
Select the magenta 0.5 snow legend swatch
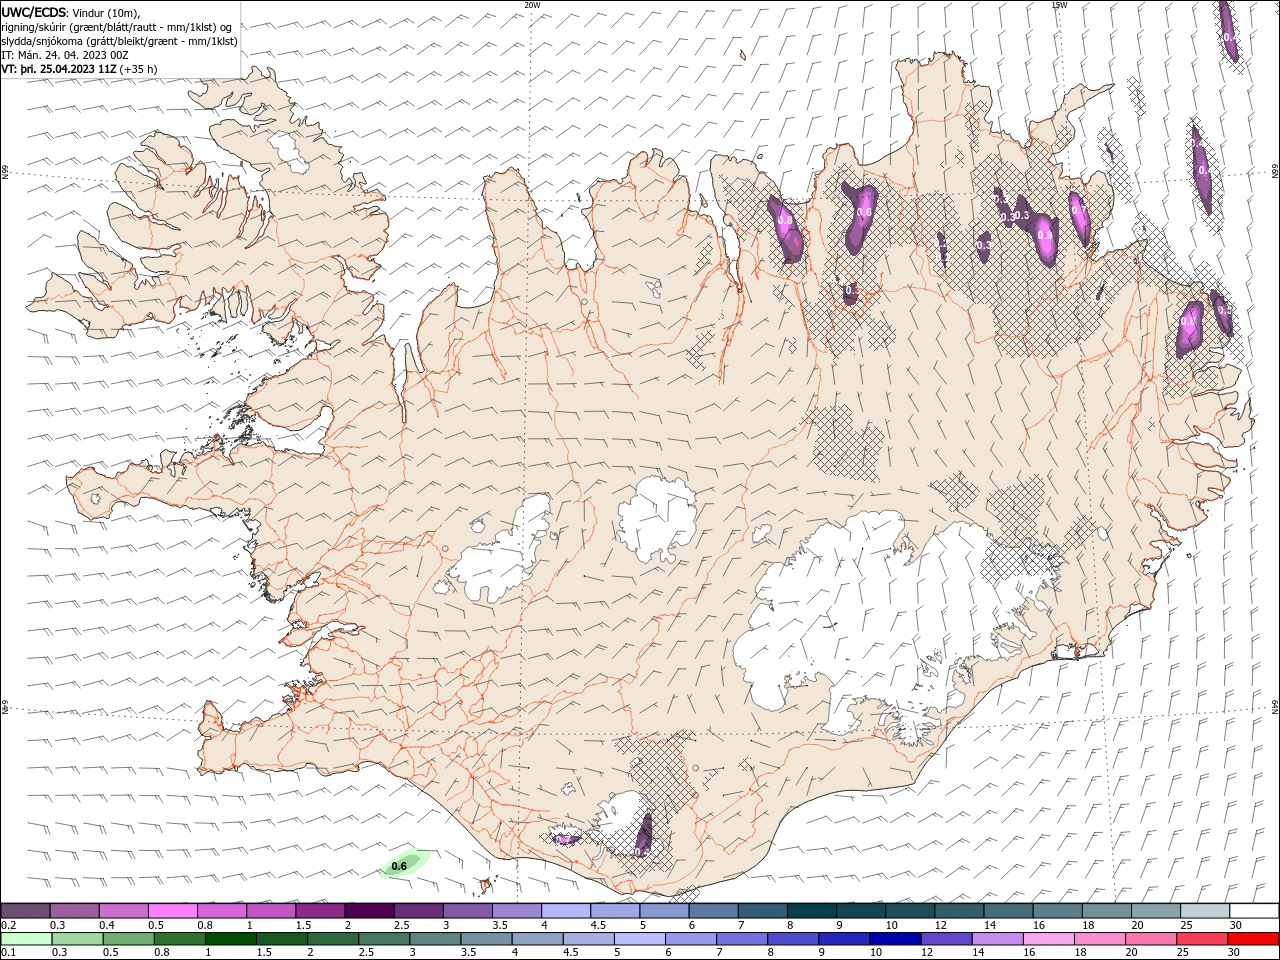[172, 910]
